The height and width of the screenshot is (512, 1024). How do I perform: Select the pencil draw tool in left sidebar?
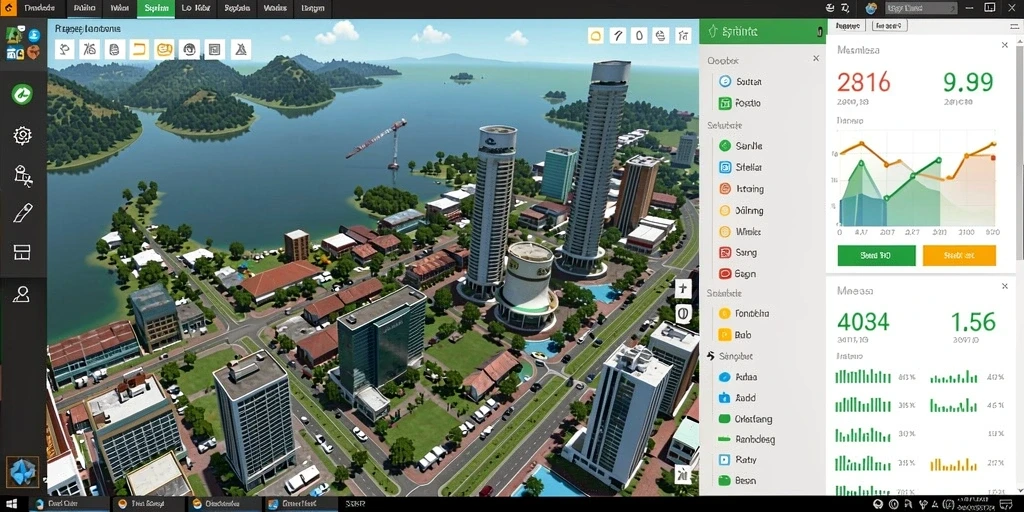coord(23,213)
